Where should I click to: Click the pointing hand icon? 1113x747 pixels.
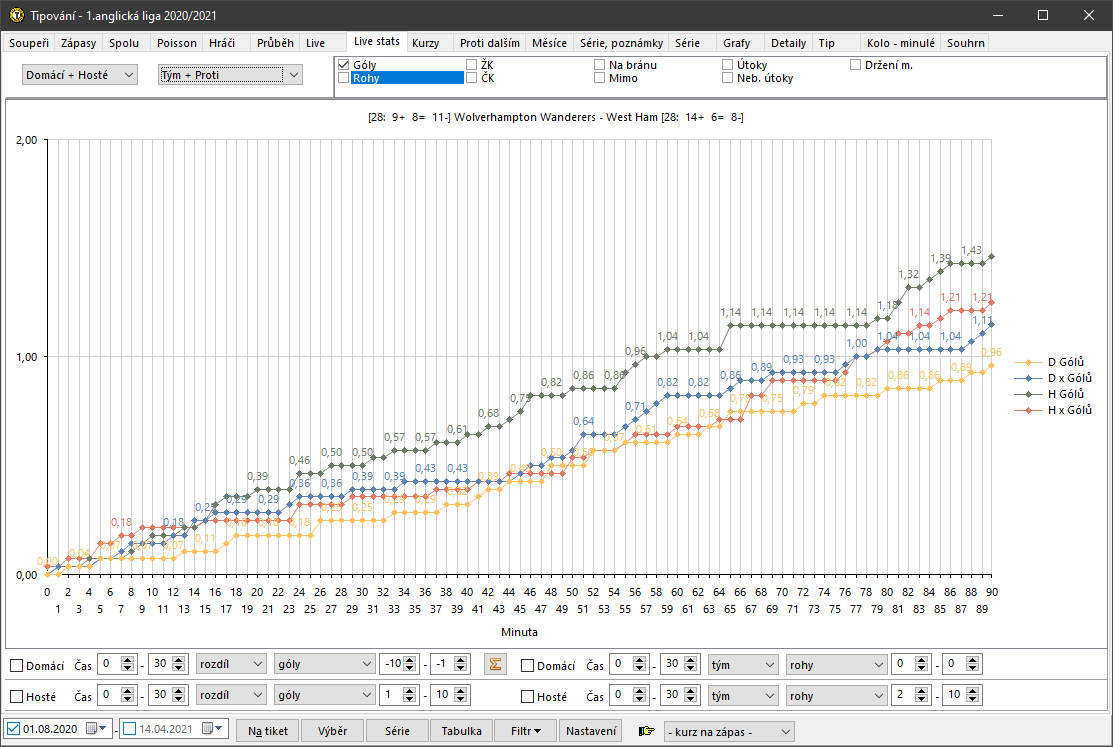pos(646,731)
